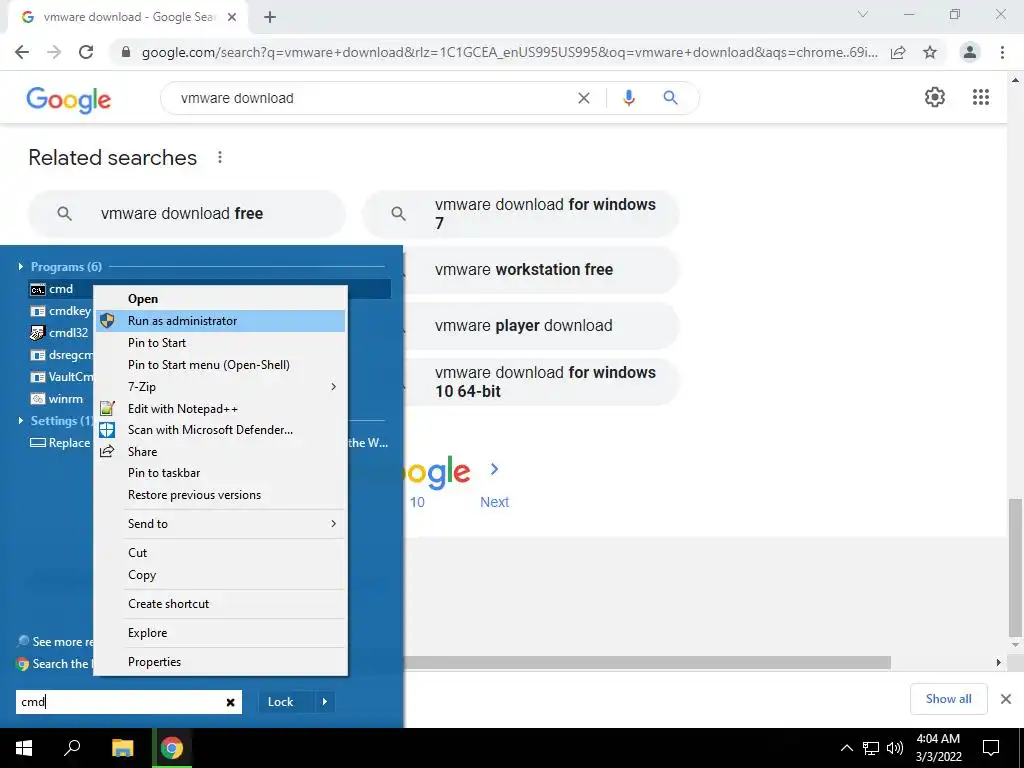
Task: Open Lock button arrow submenu
Action: coord(325,702)
